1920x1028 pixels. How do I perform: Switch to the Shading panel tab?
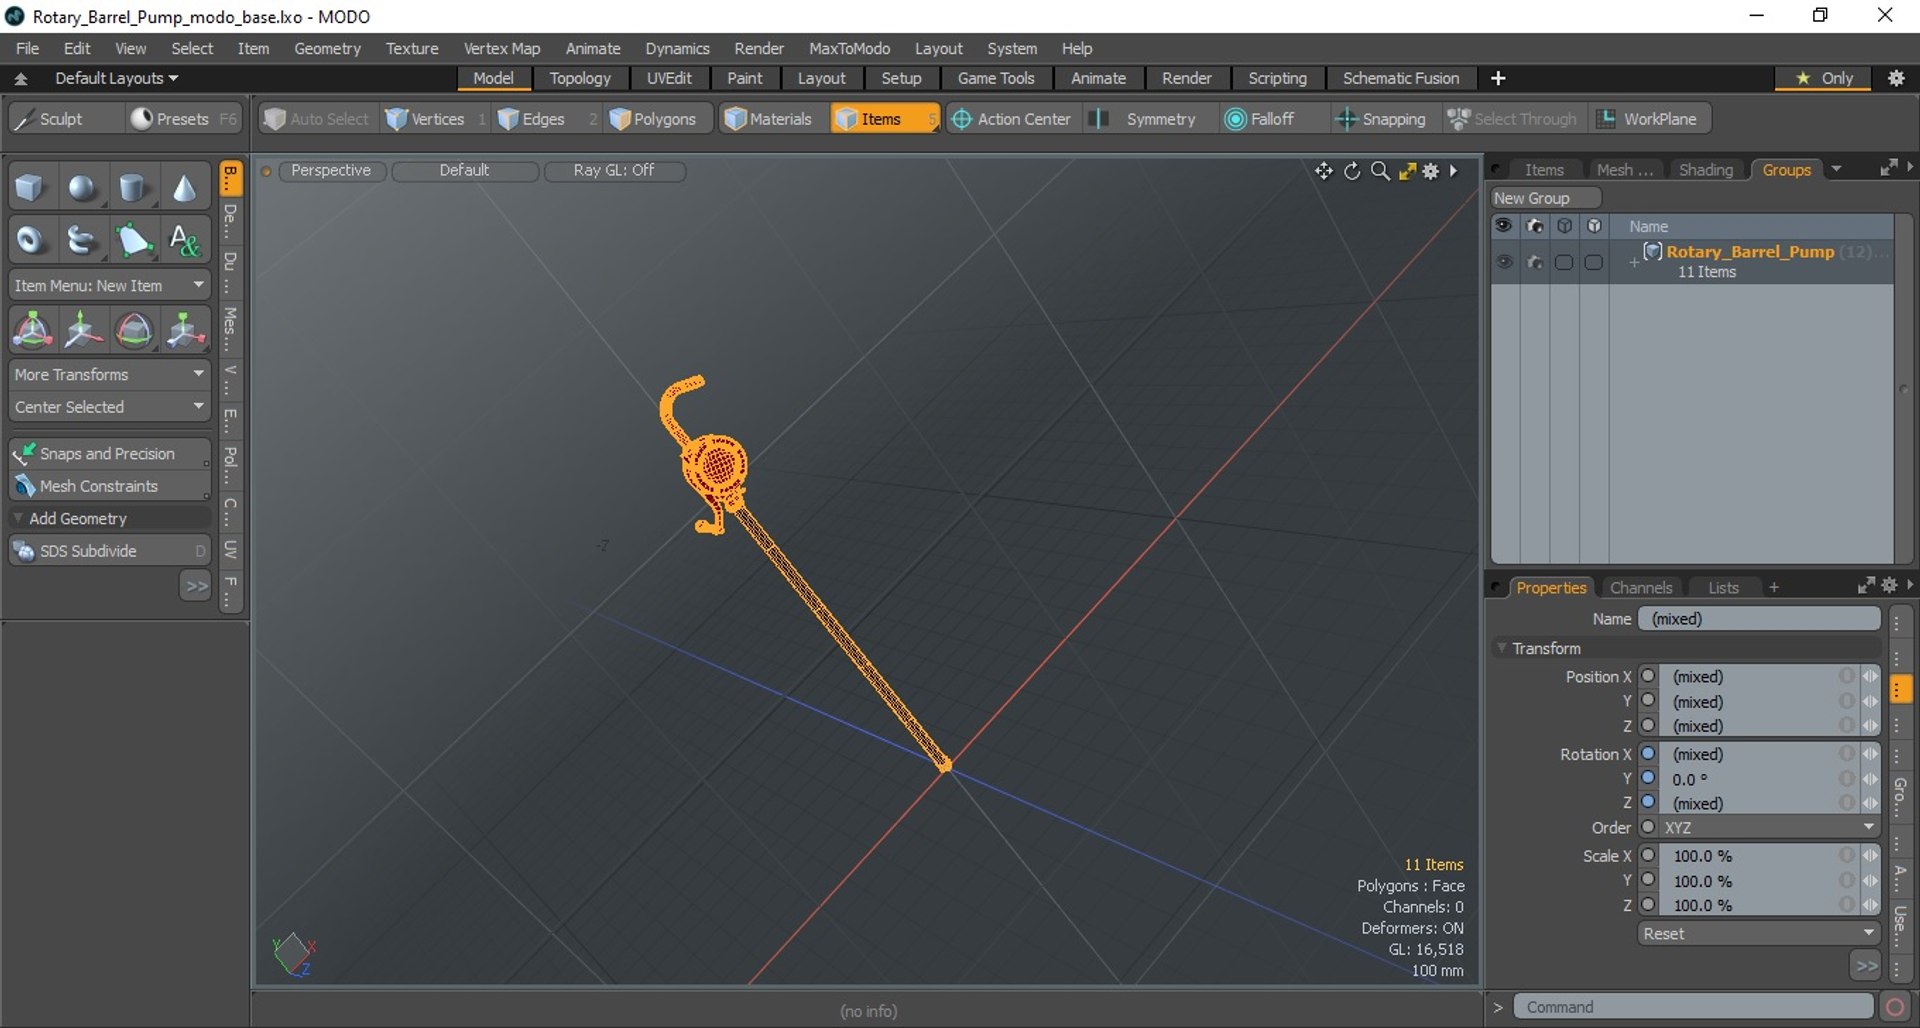[x=1705, y=170]
